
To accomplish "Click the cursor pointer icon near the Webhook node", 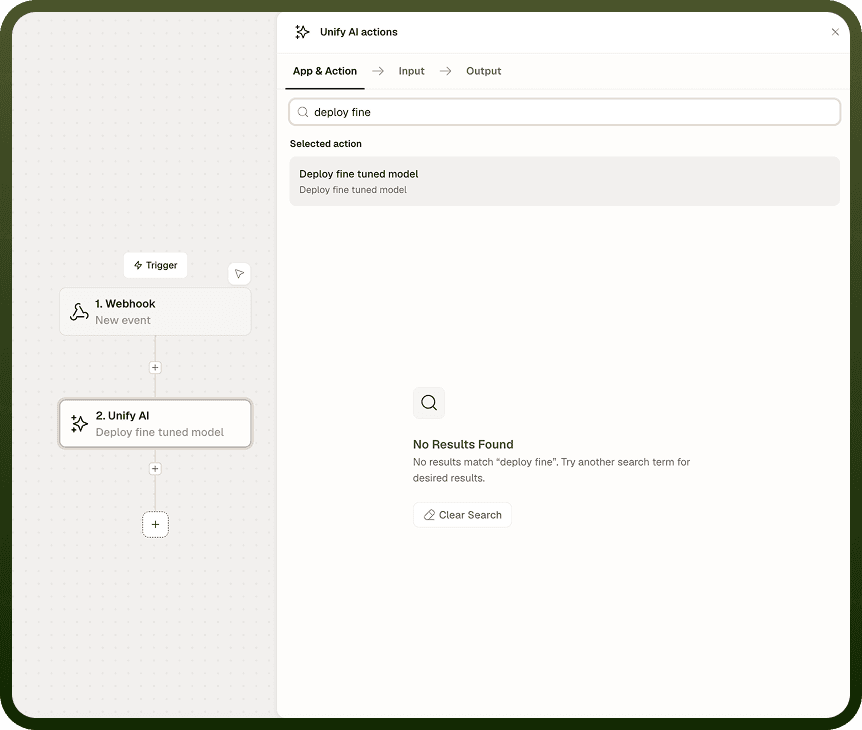I will pos(239,274).
